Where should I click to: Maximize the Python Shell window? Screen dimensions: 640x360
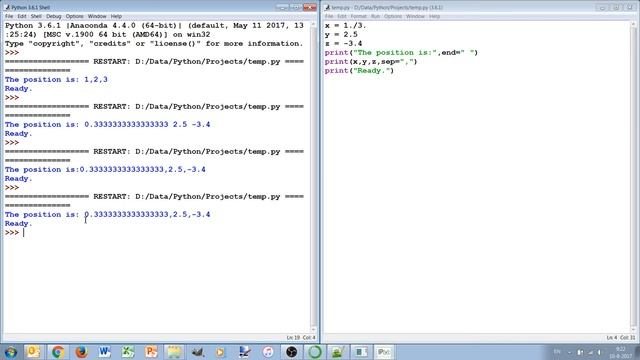pyautogui.click(x=296, y=7)
